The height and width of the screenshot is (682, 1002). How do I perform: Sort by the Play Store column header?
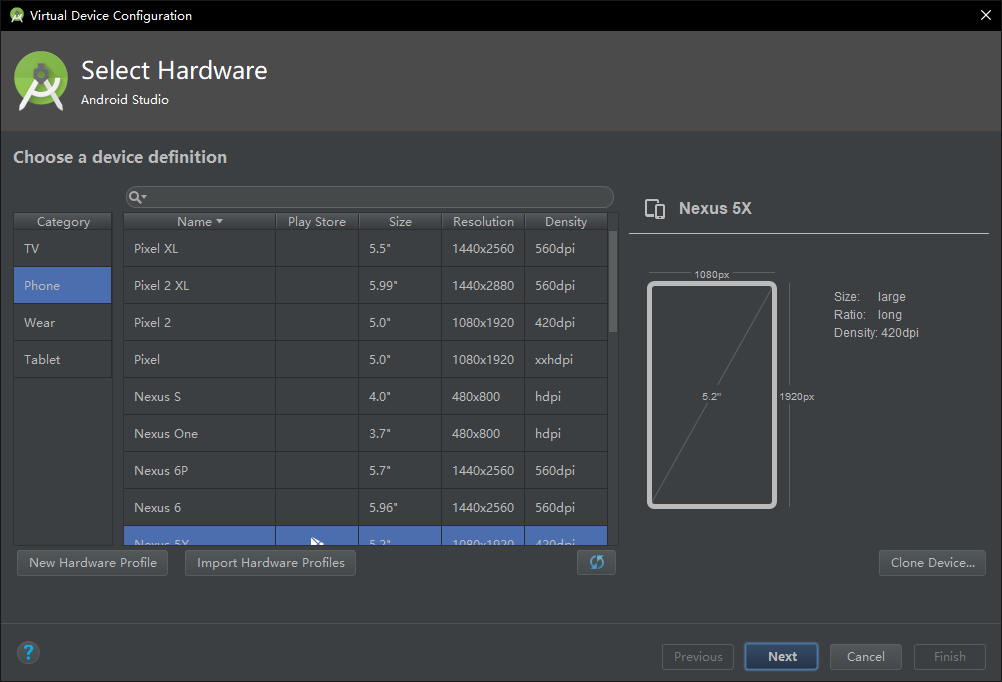tap(317, 222)
